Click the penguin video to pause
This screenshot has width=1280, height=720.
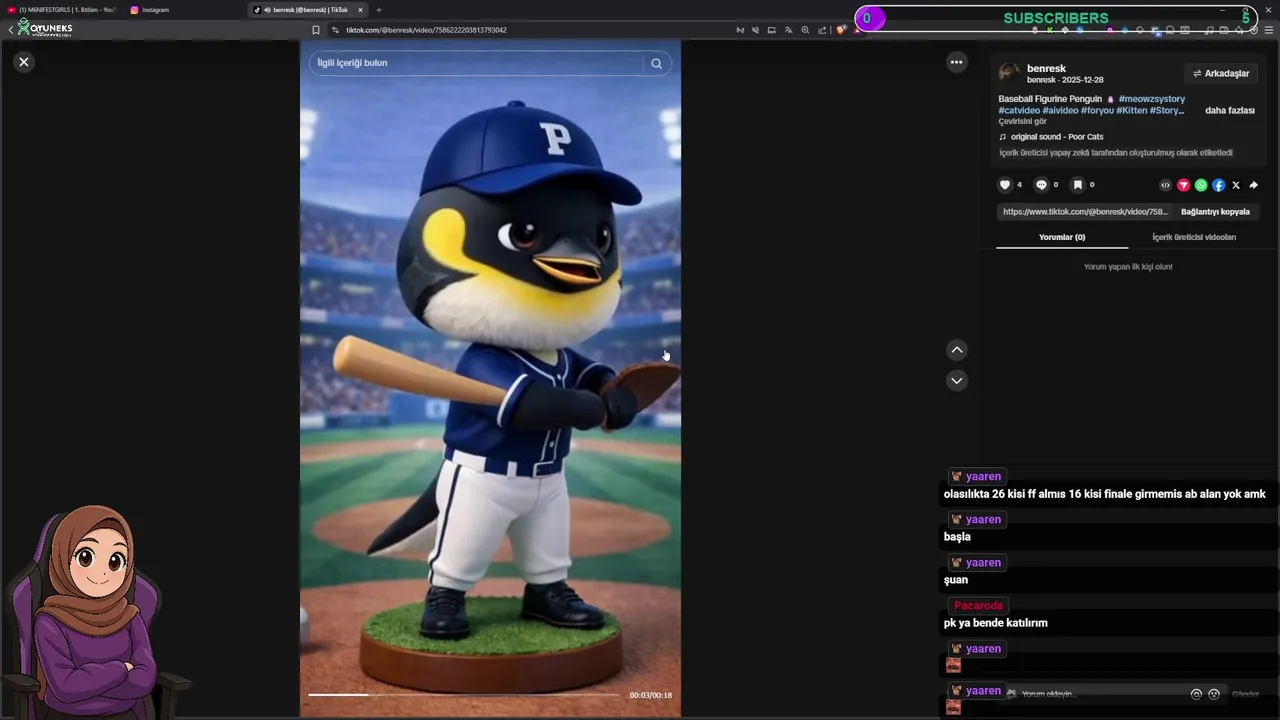[490, 378]
